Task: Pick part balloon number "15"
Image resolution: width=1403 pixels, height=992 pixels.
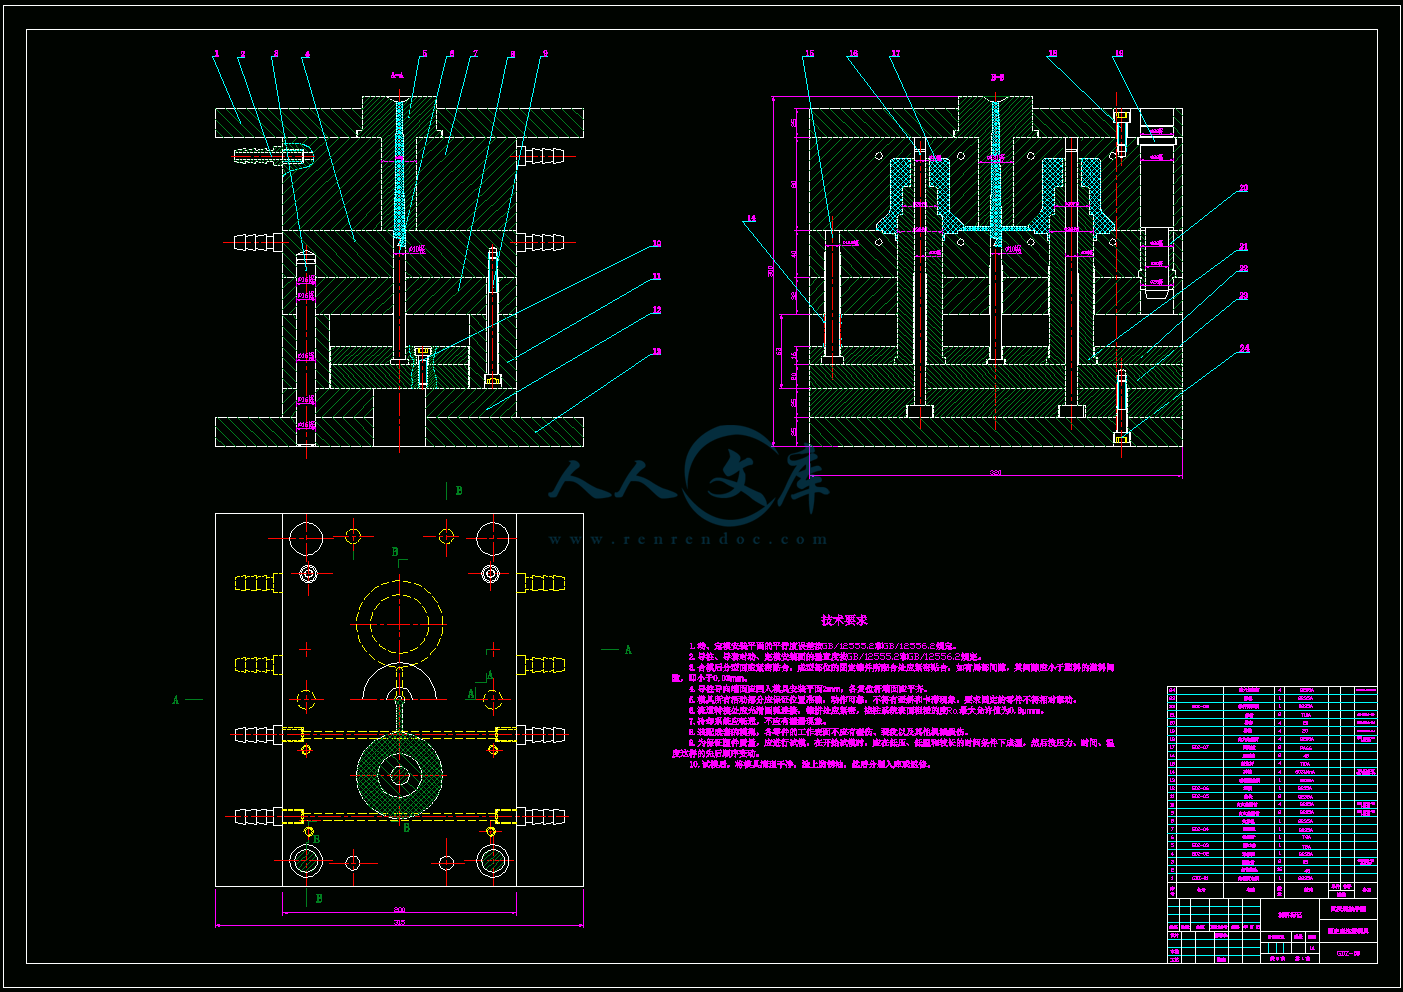Action: click(809, 54)
